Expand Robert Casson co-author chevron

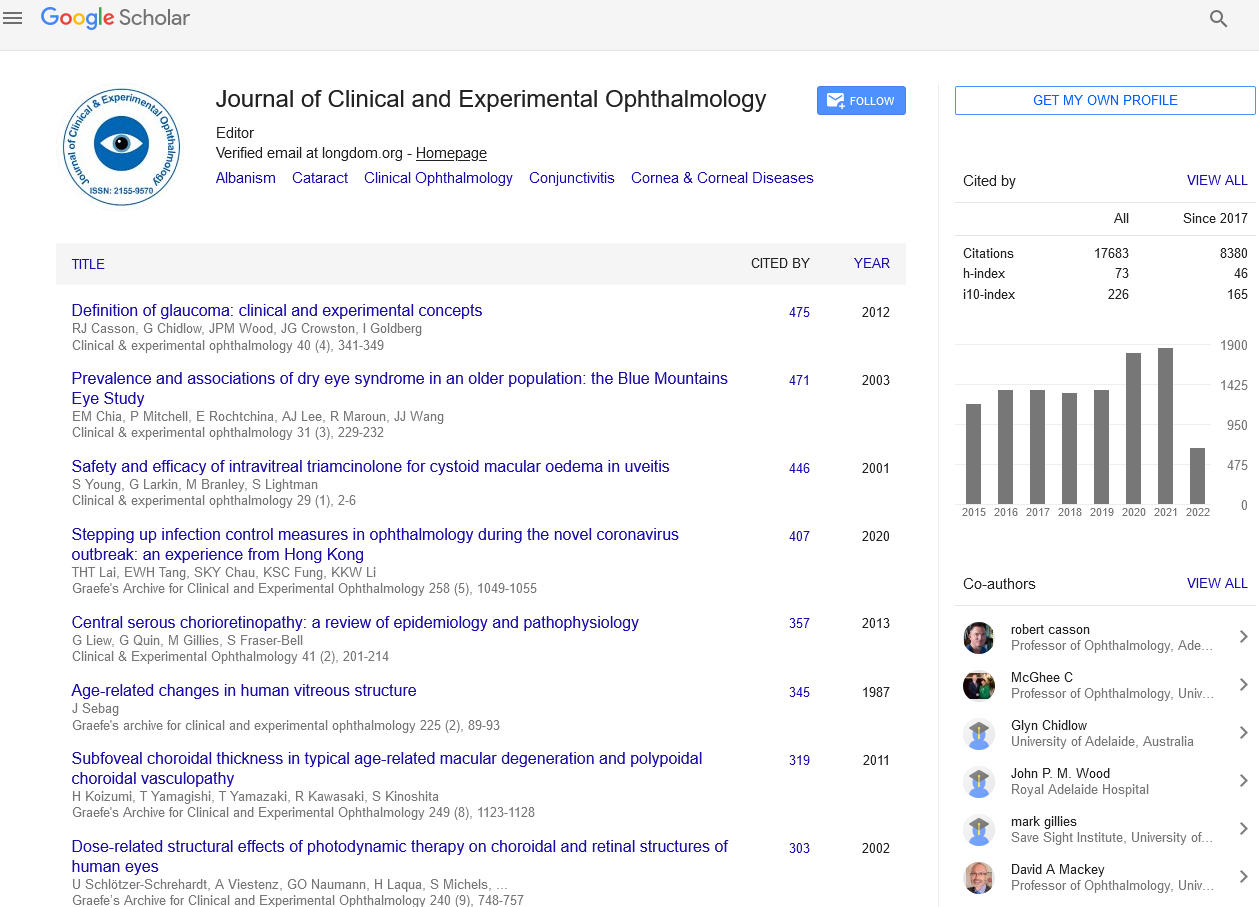tap(1243, 637)
